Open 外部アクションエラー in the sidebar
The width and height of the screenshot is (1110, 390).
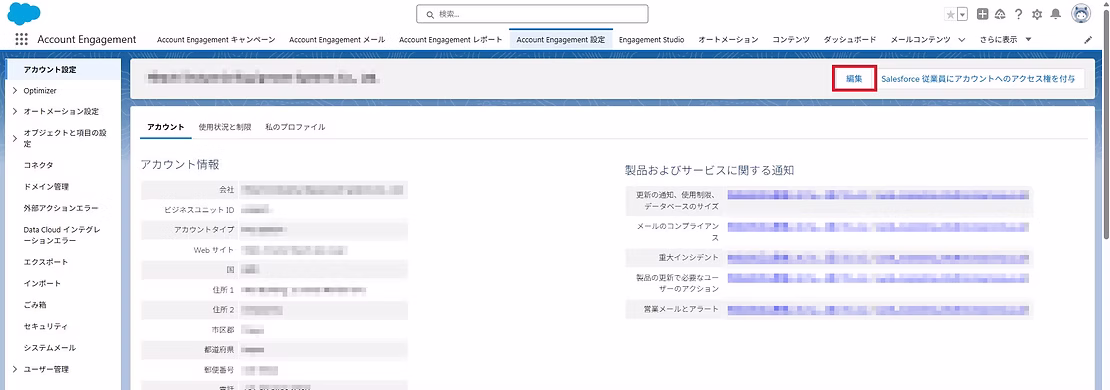tap(61, 208)
